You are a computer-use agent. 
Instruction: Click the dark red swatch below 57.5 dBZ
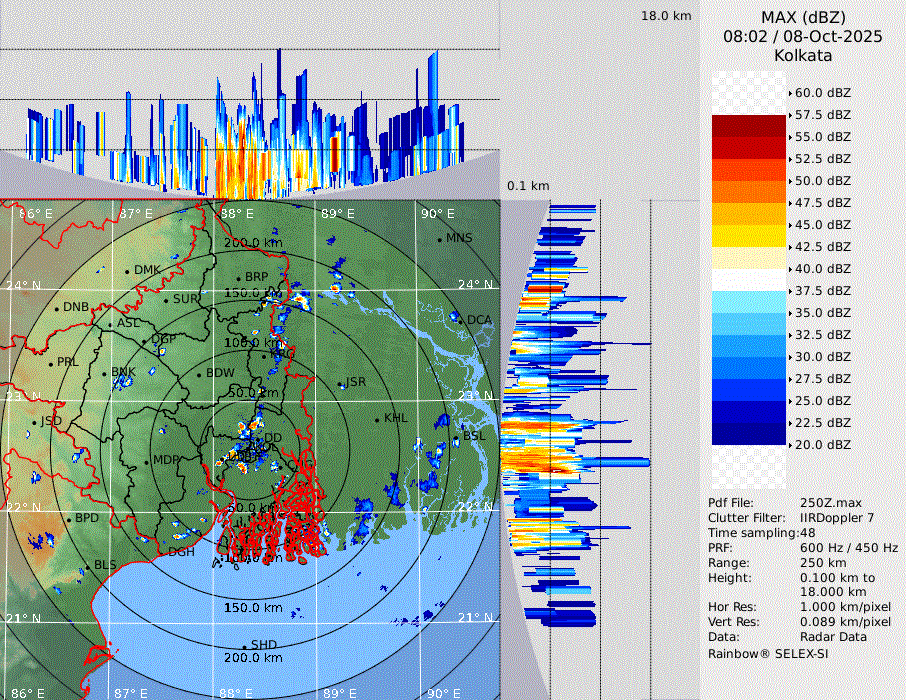pos(749,126)
